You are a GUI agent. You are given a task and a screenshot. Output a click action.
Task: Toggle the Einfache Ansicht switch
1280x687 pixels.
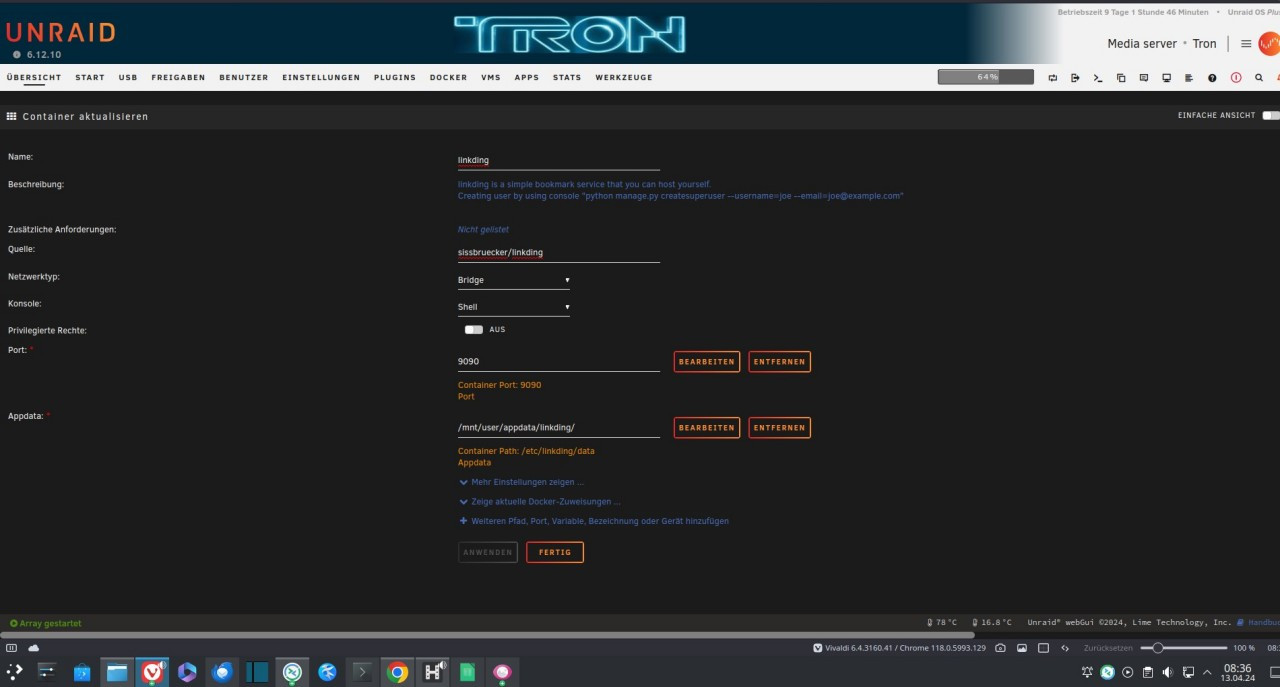(1270, 116)
